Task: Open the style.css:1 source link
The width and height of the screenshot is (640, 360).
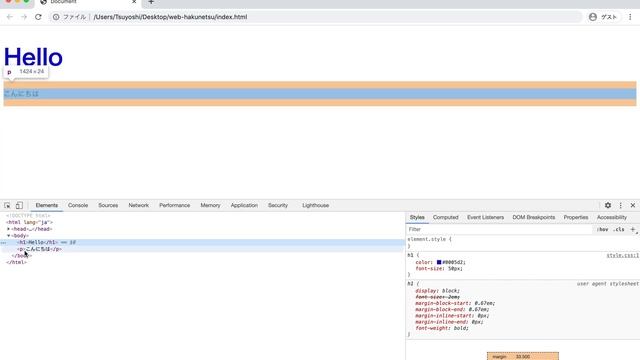Action: tap(622, 256)
